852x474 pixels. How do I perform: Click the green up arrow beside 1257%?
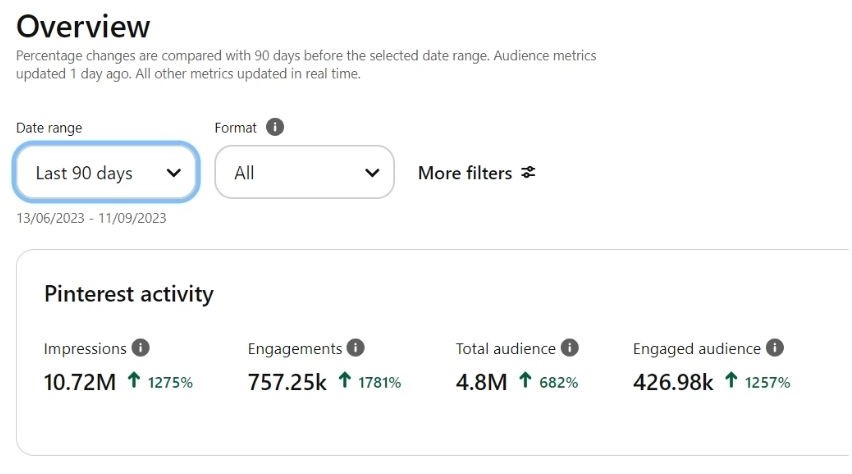731,380
